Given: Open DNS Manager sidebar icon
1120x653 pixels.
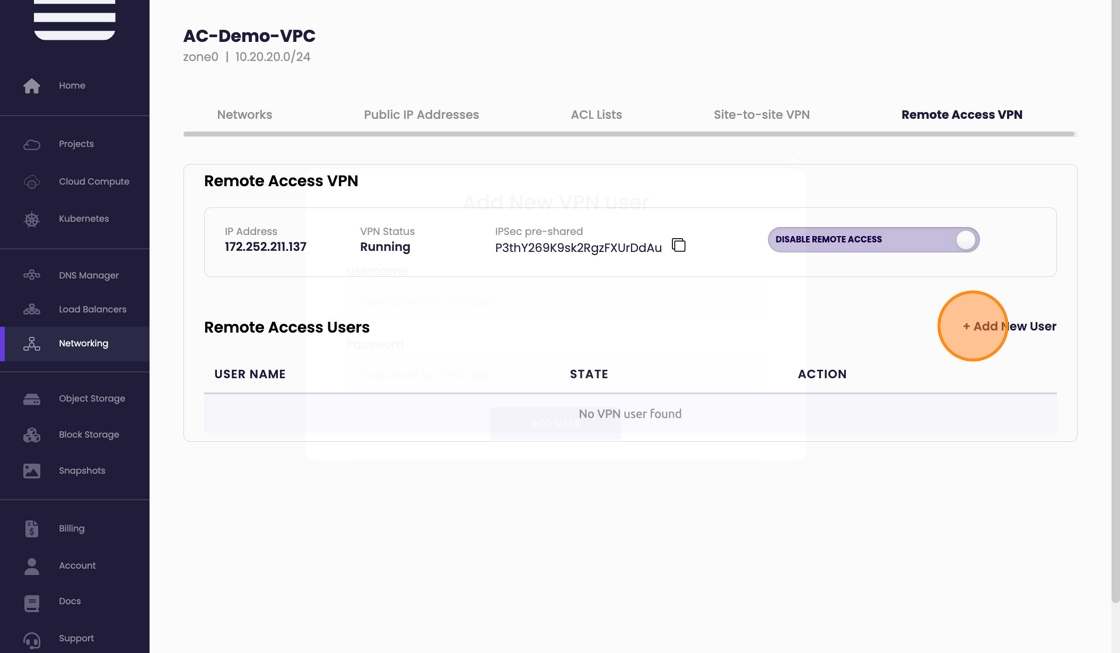Looking at the screenshot, I should coord(32,275).
